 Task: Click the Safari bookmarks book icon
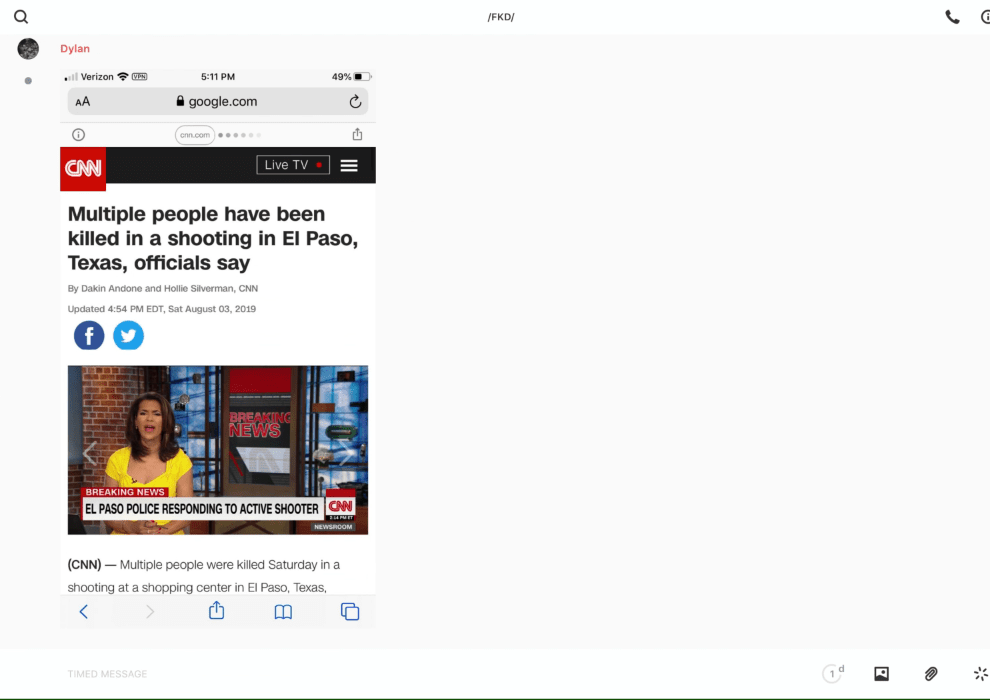click(283, 612)
